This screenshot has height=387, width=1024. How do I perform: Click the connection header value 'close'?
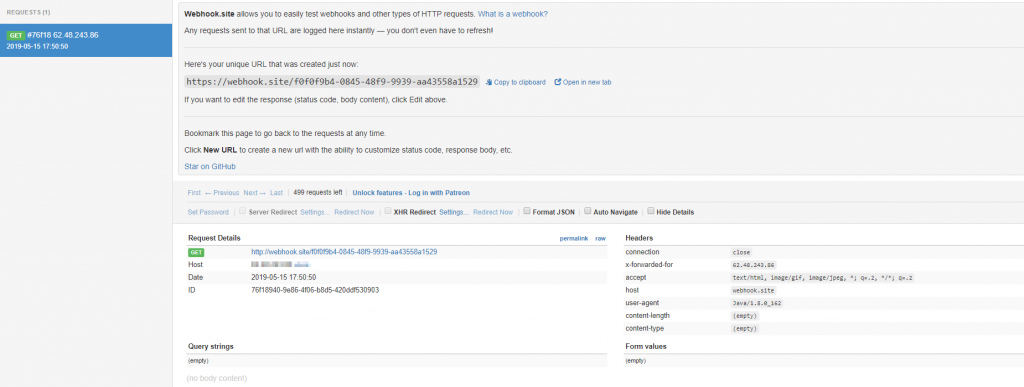coord(742,252)
